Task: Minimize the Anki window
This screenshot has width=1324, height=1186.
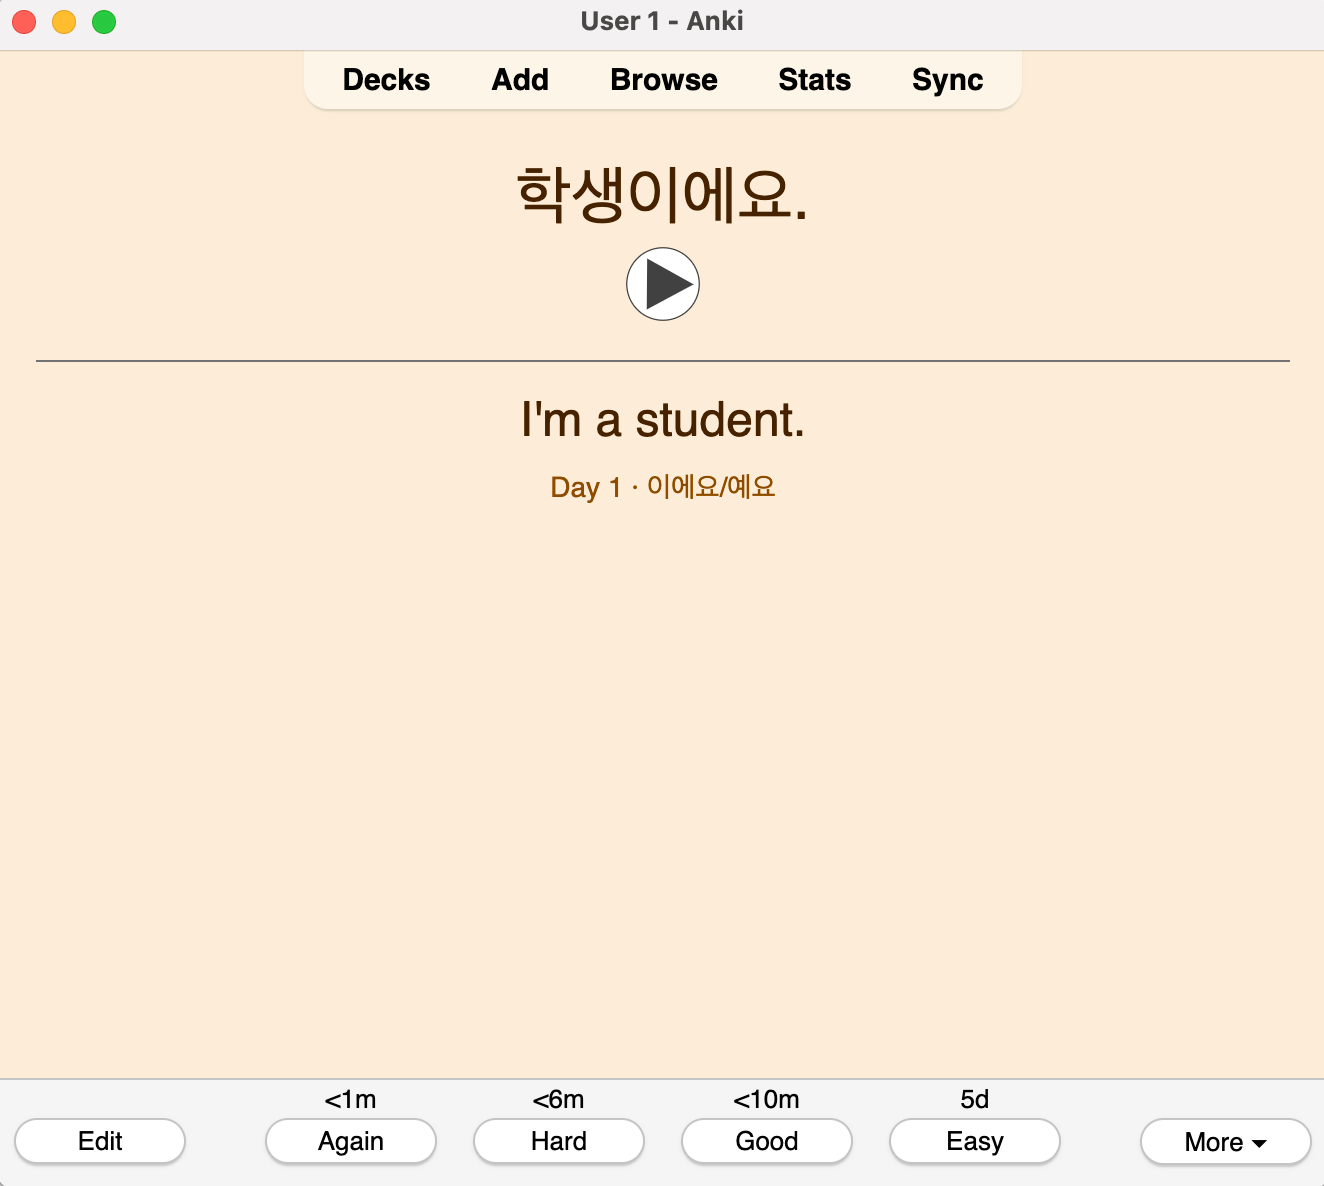Action: pyautogui.click(x=64, y=22)
